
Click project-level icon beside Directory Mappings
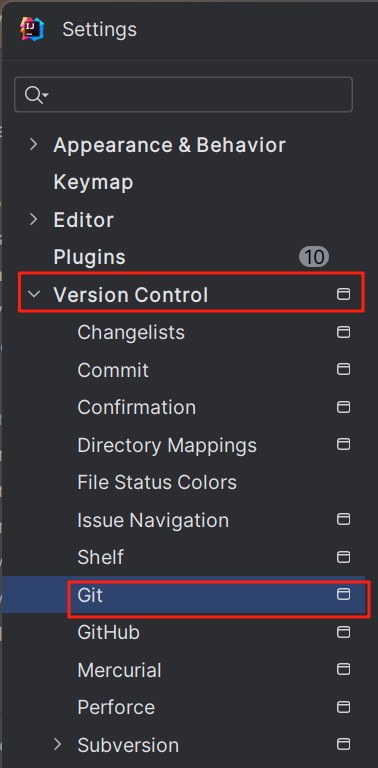coord(344,444)
